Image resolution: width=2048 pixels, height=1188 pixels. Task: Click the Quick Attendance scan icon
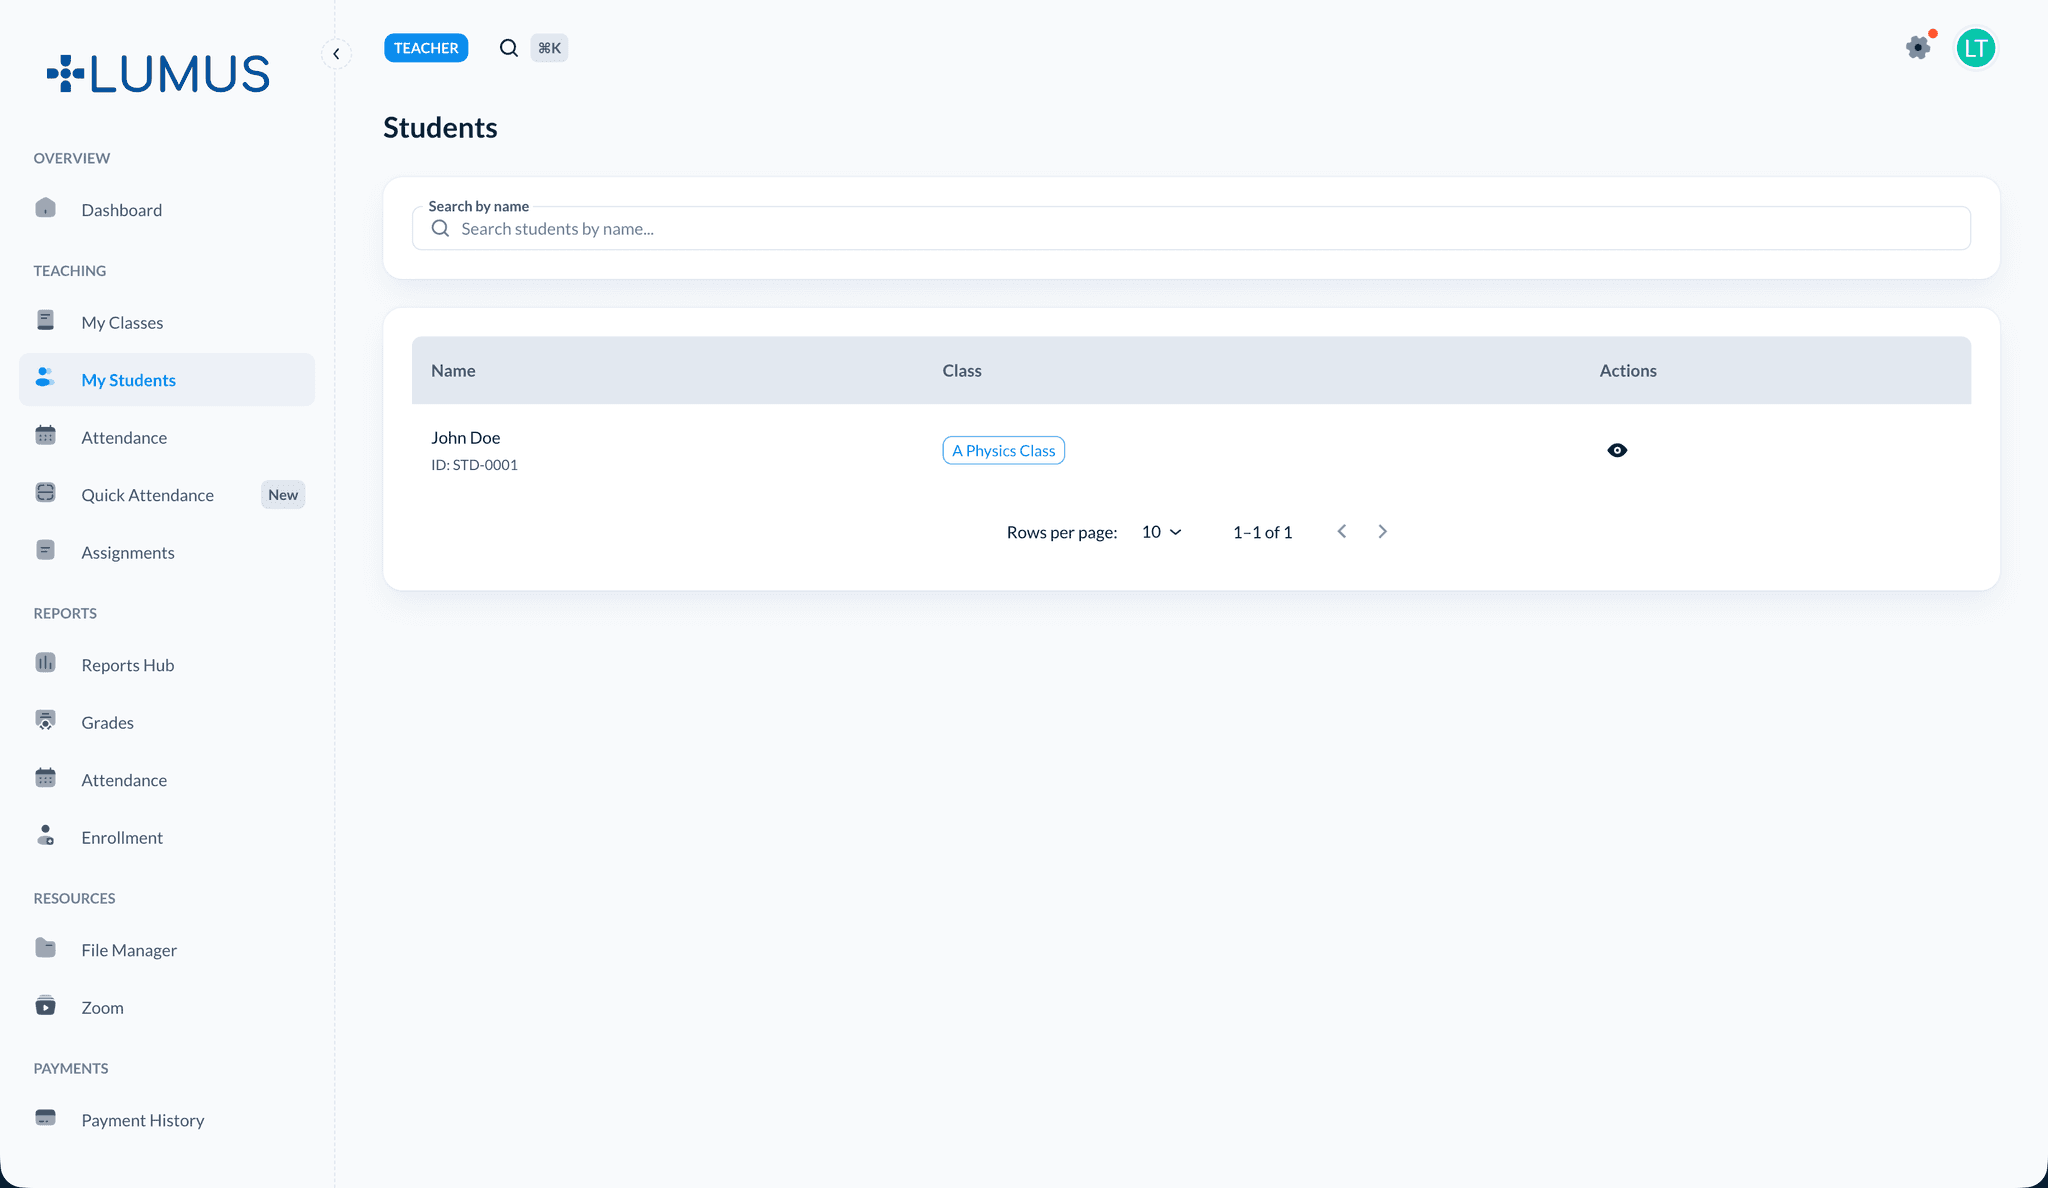tap(46, 493)
